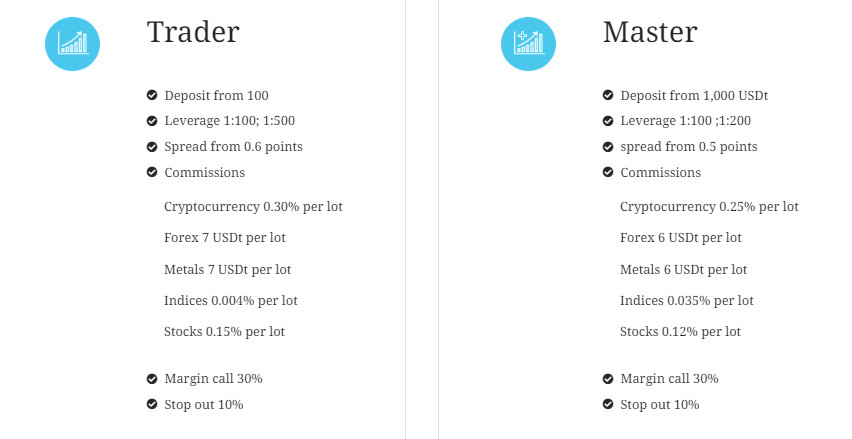Click checkmark next to Master spread from 0.5 points
The height and width of the screenshot is (439, 852).
click(x=608, y=147)
